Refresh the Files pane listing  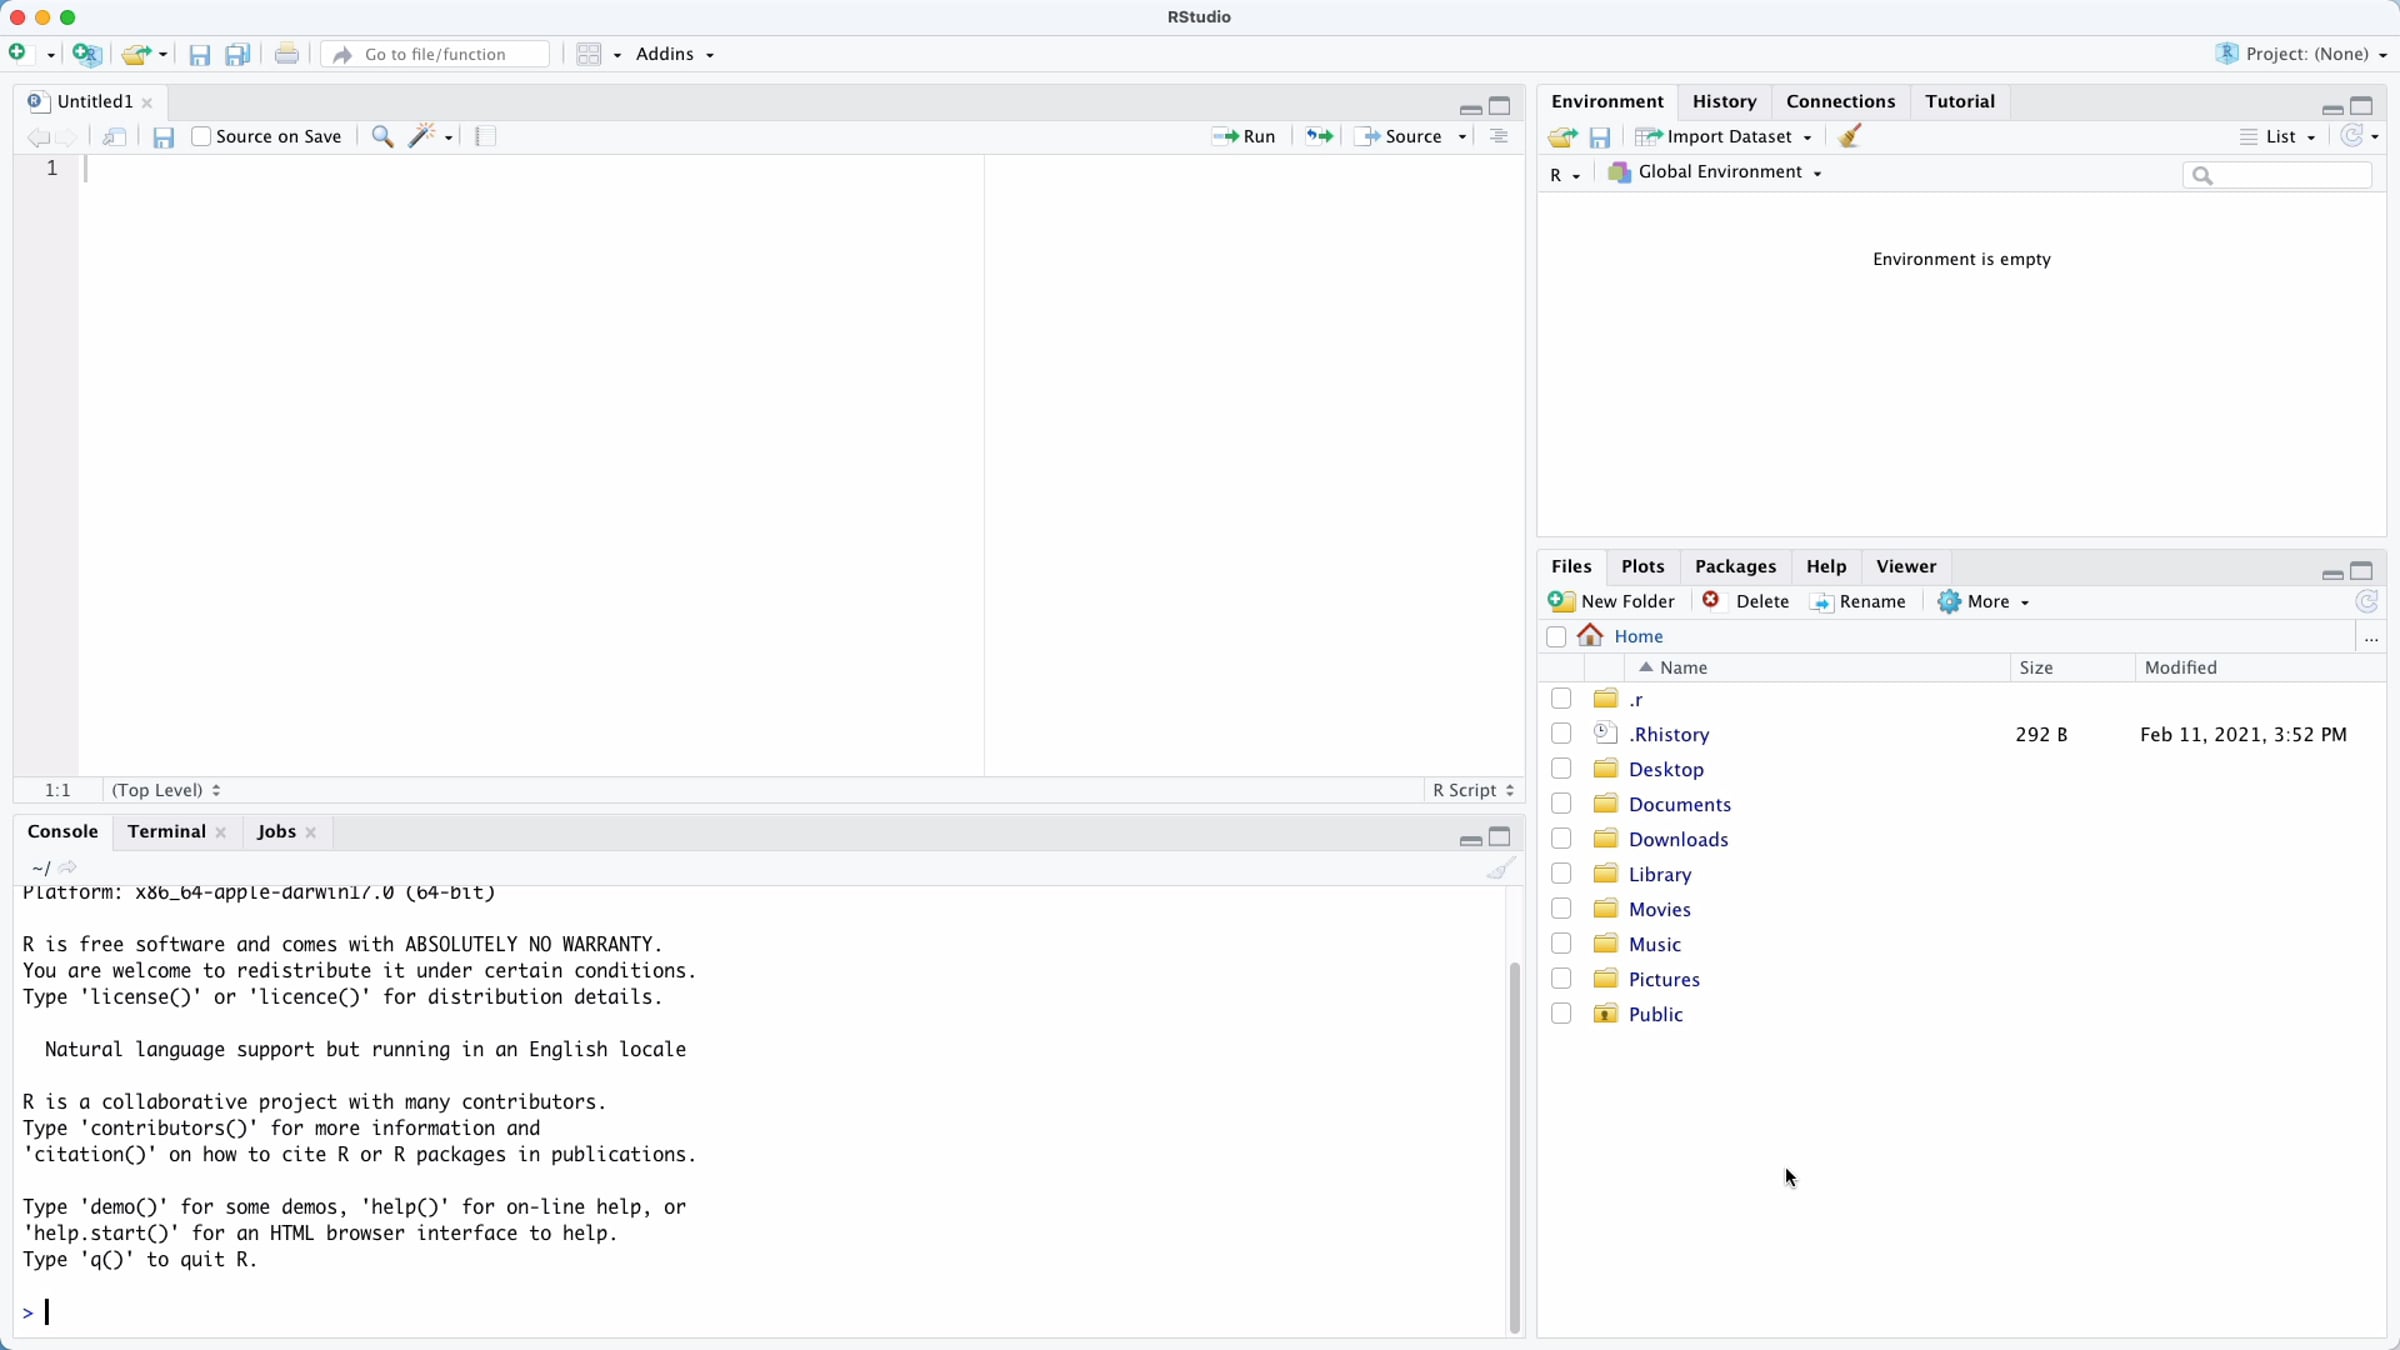(x=2366, y=601)
